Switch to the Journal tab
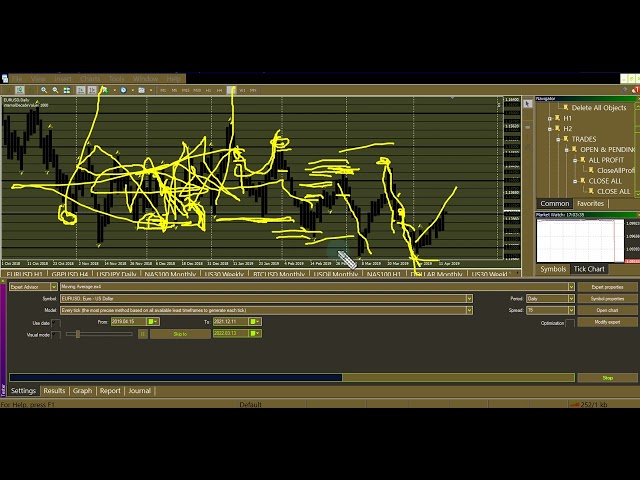 (139, 391)
